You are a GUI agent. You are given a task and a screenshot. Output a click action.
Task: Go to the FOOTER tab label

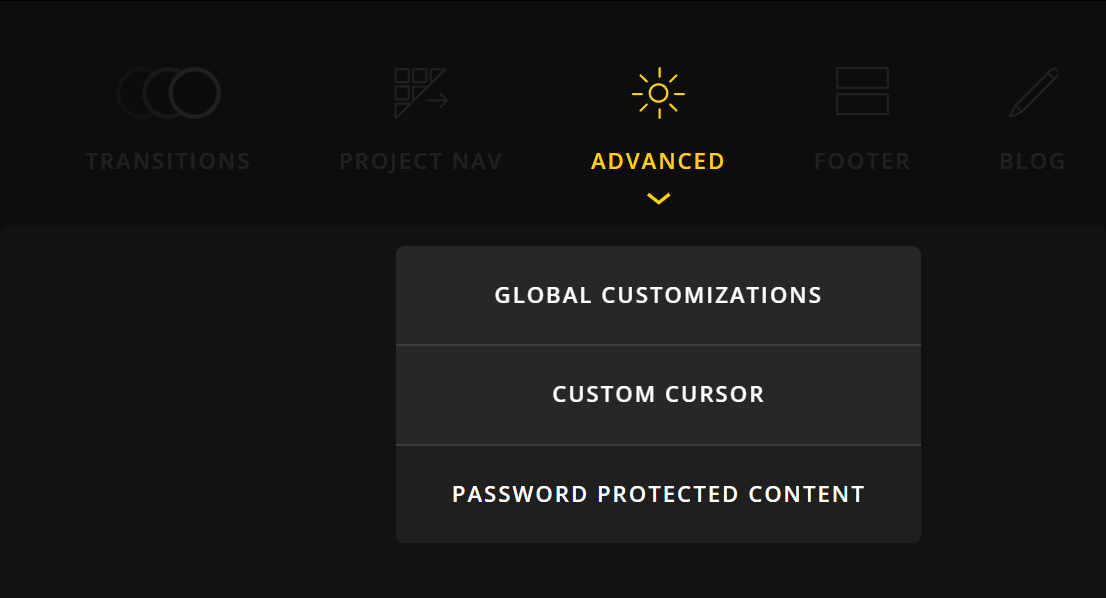click(x=862, y=161)
